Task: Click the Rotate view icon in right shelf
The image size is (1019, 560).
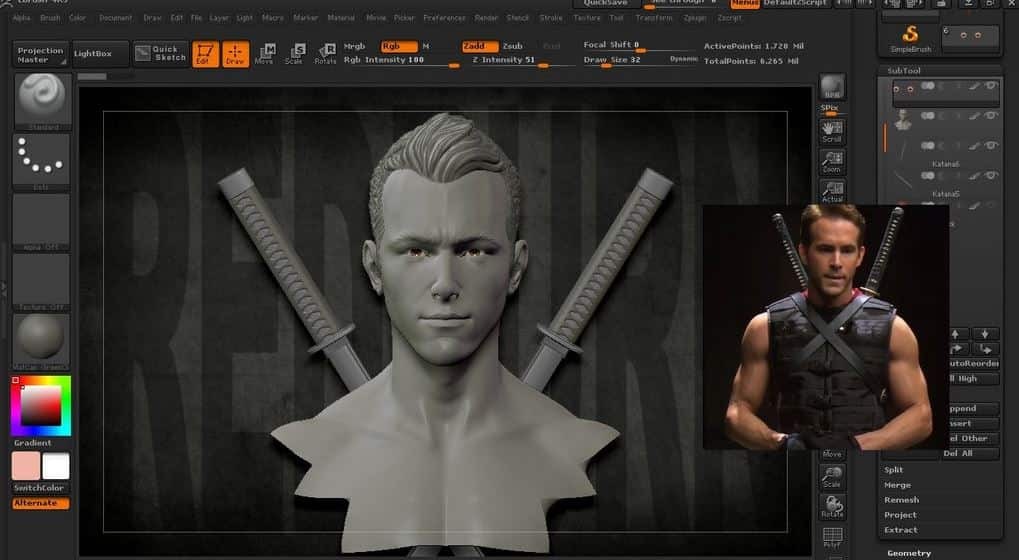Action: pos(832,507)
